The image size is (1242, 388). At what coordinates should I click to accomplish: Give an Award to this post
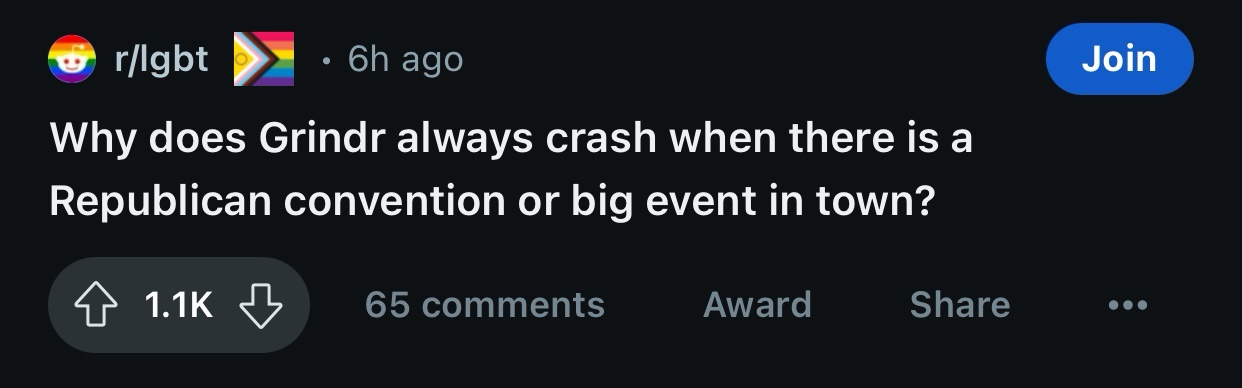pyautogui.click(x=757, y=304)
